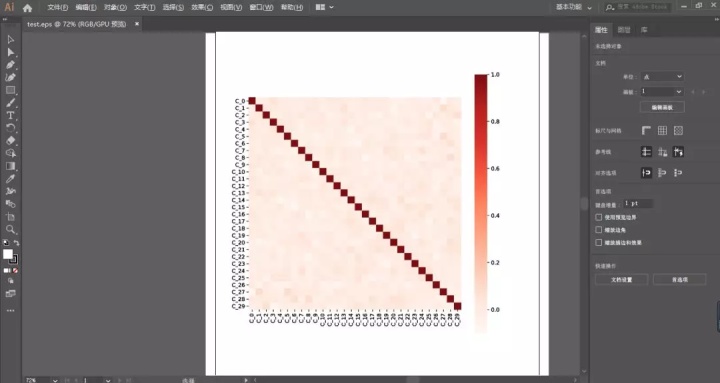Image resolution: width=720 pixels, height=383 pixels.
Task: Select the Pen tool
Action: [11, 65]
